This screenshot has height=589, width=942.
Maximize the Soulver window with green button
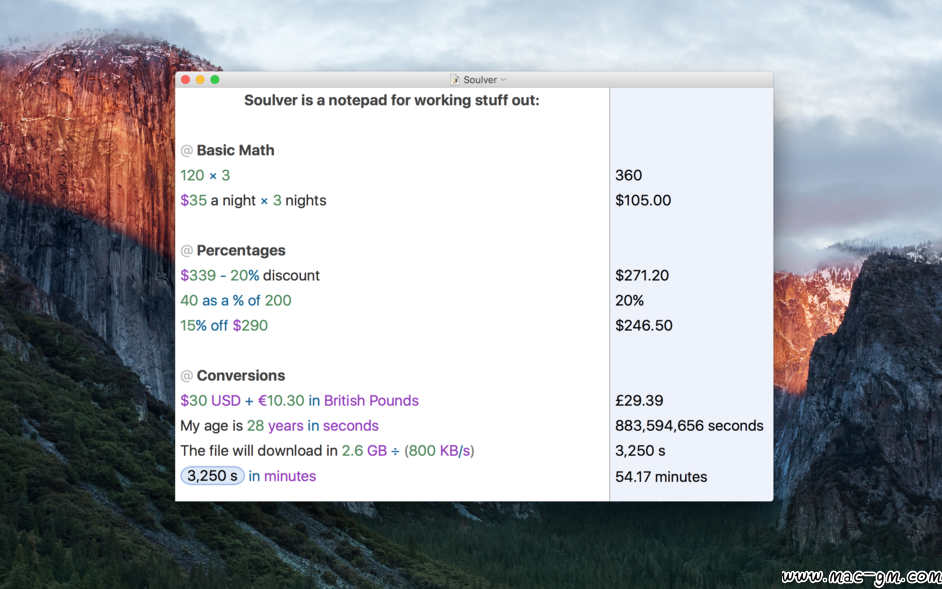click(x=215, y=79)
